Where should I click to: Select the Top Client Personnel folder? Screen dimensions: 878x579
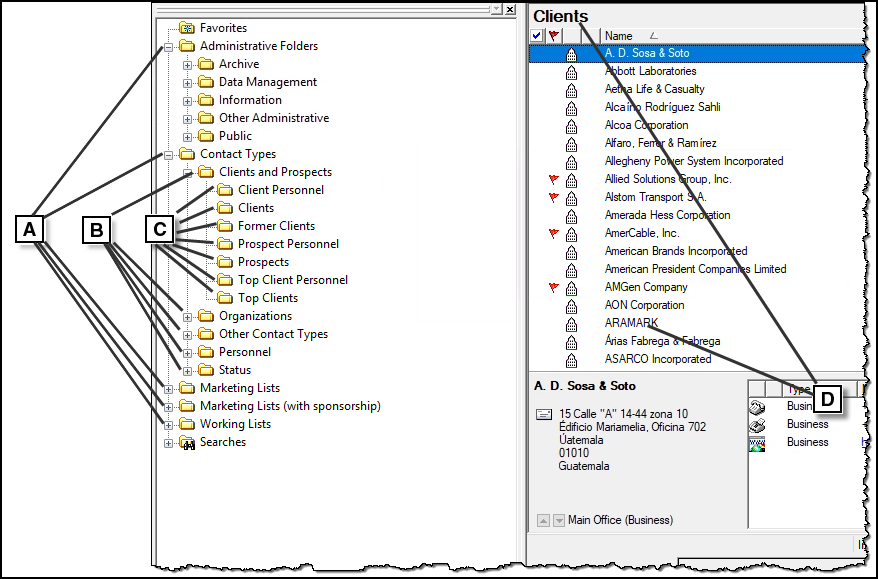pos(293,280)
